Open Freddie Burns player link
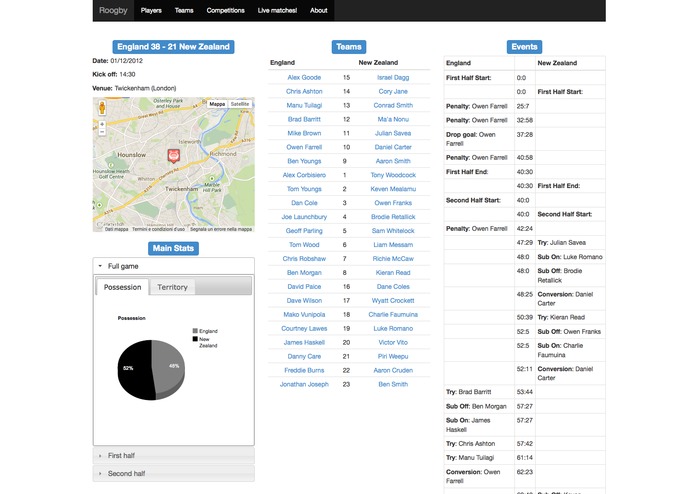 tap(304, 370)
